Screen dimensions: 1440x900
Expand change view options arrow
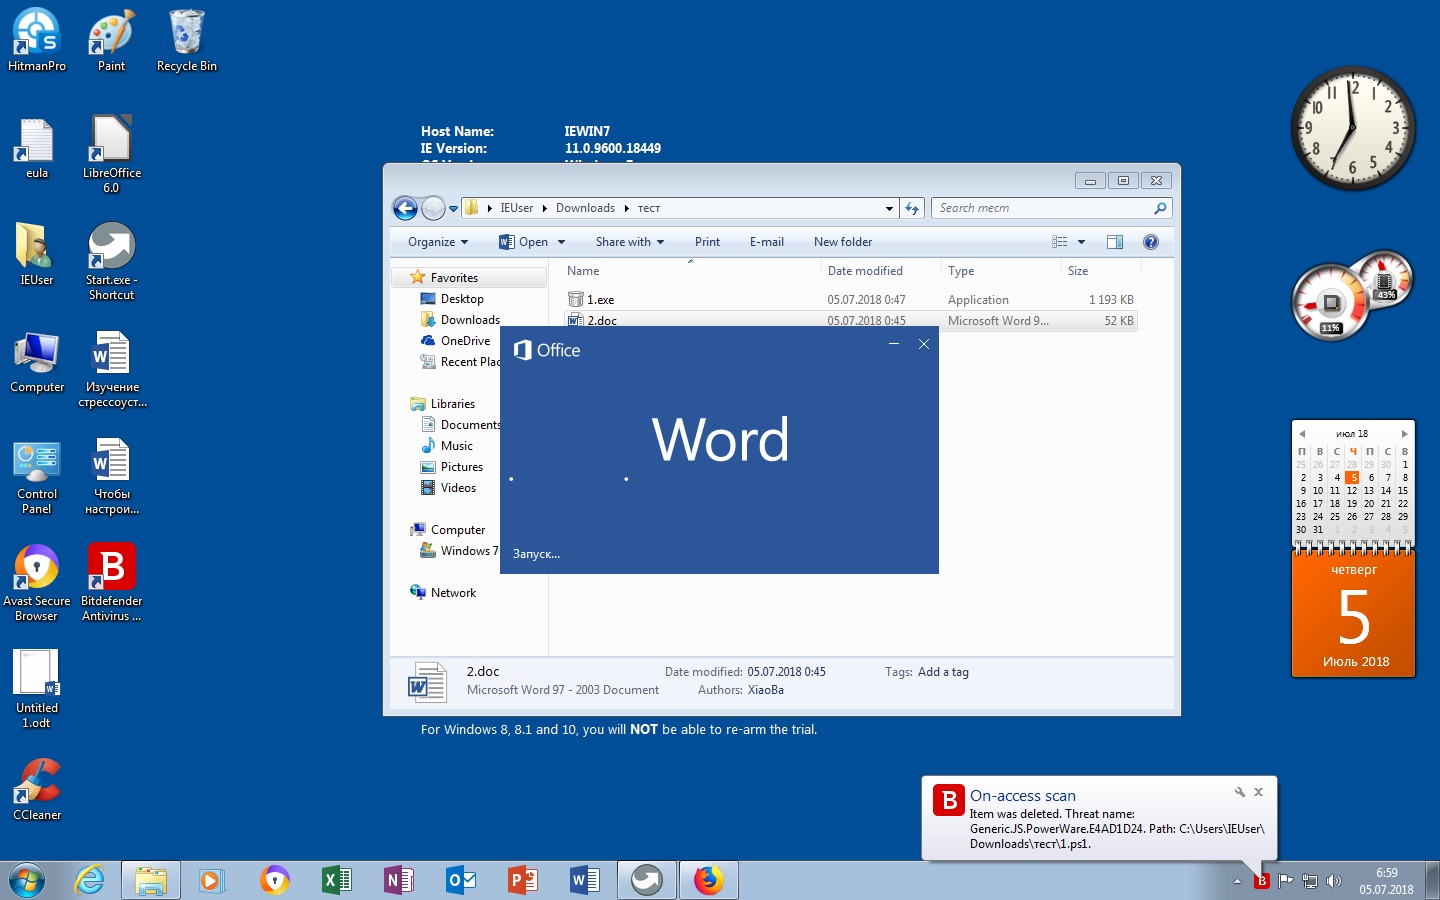(1081, 242)
